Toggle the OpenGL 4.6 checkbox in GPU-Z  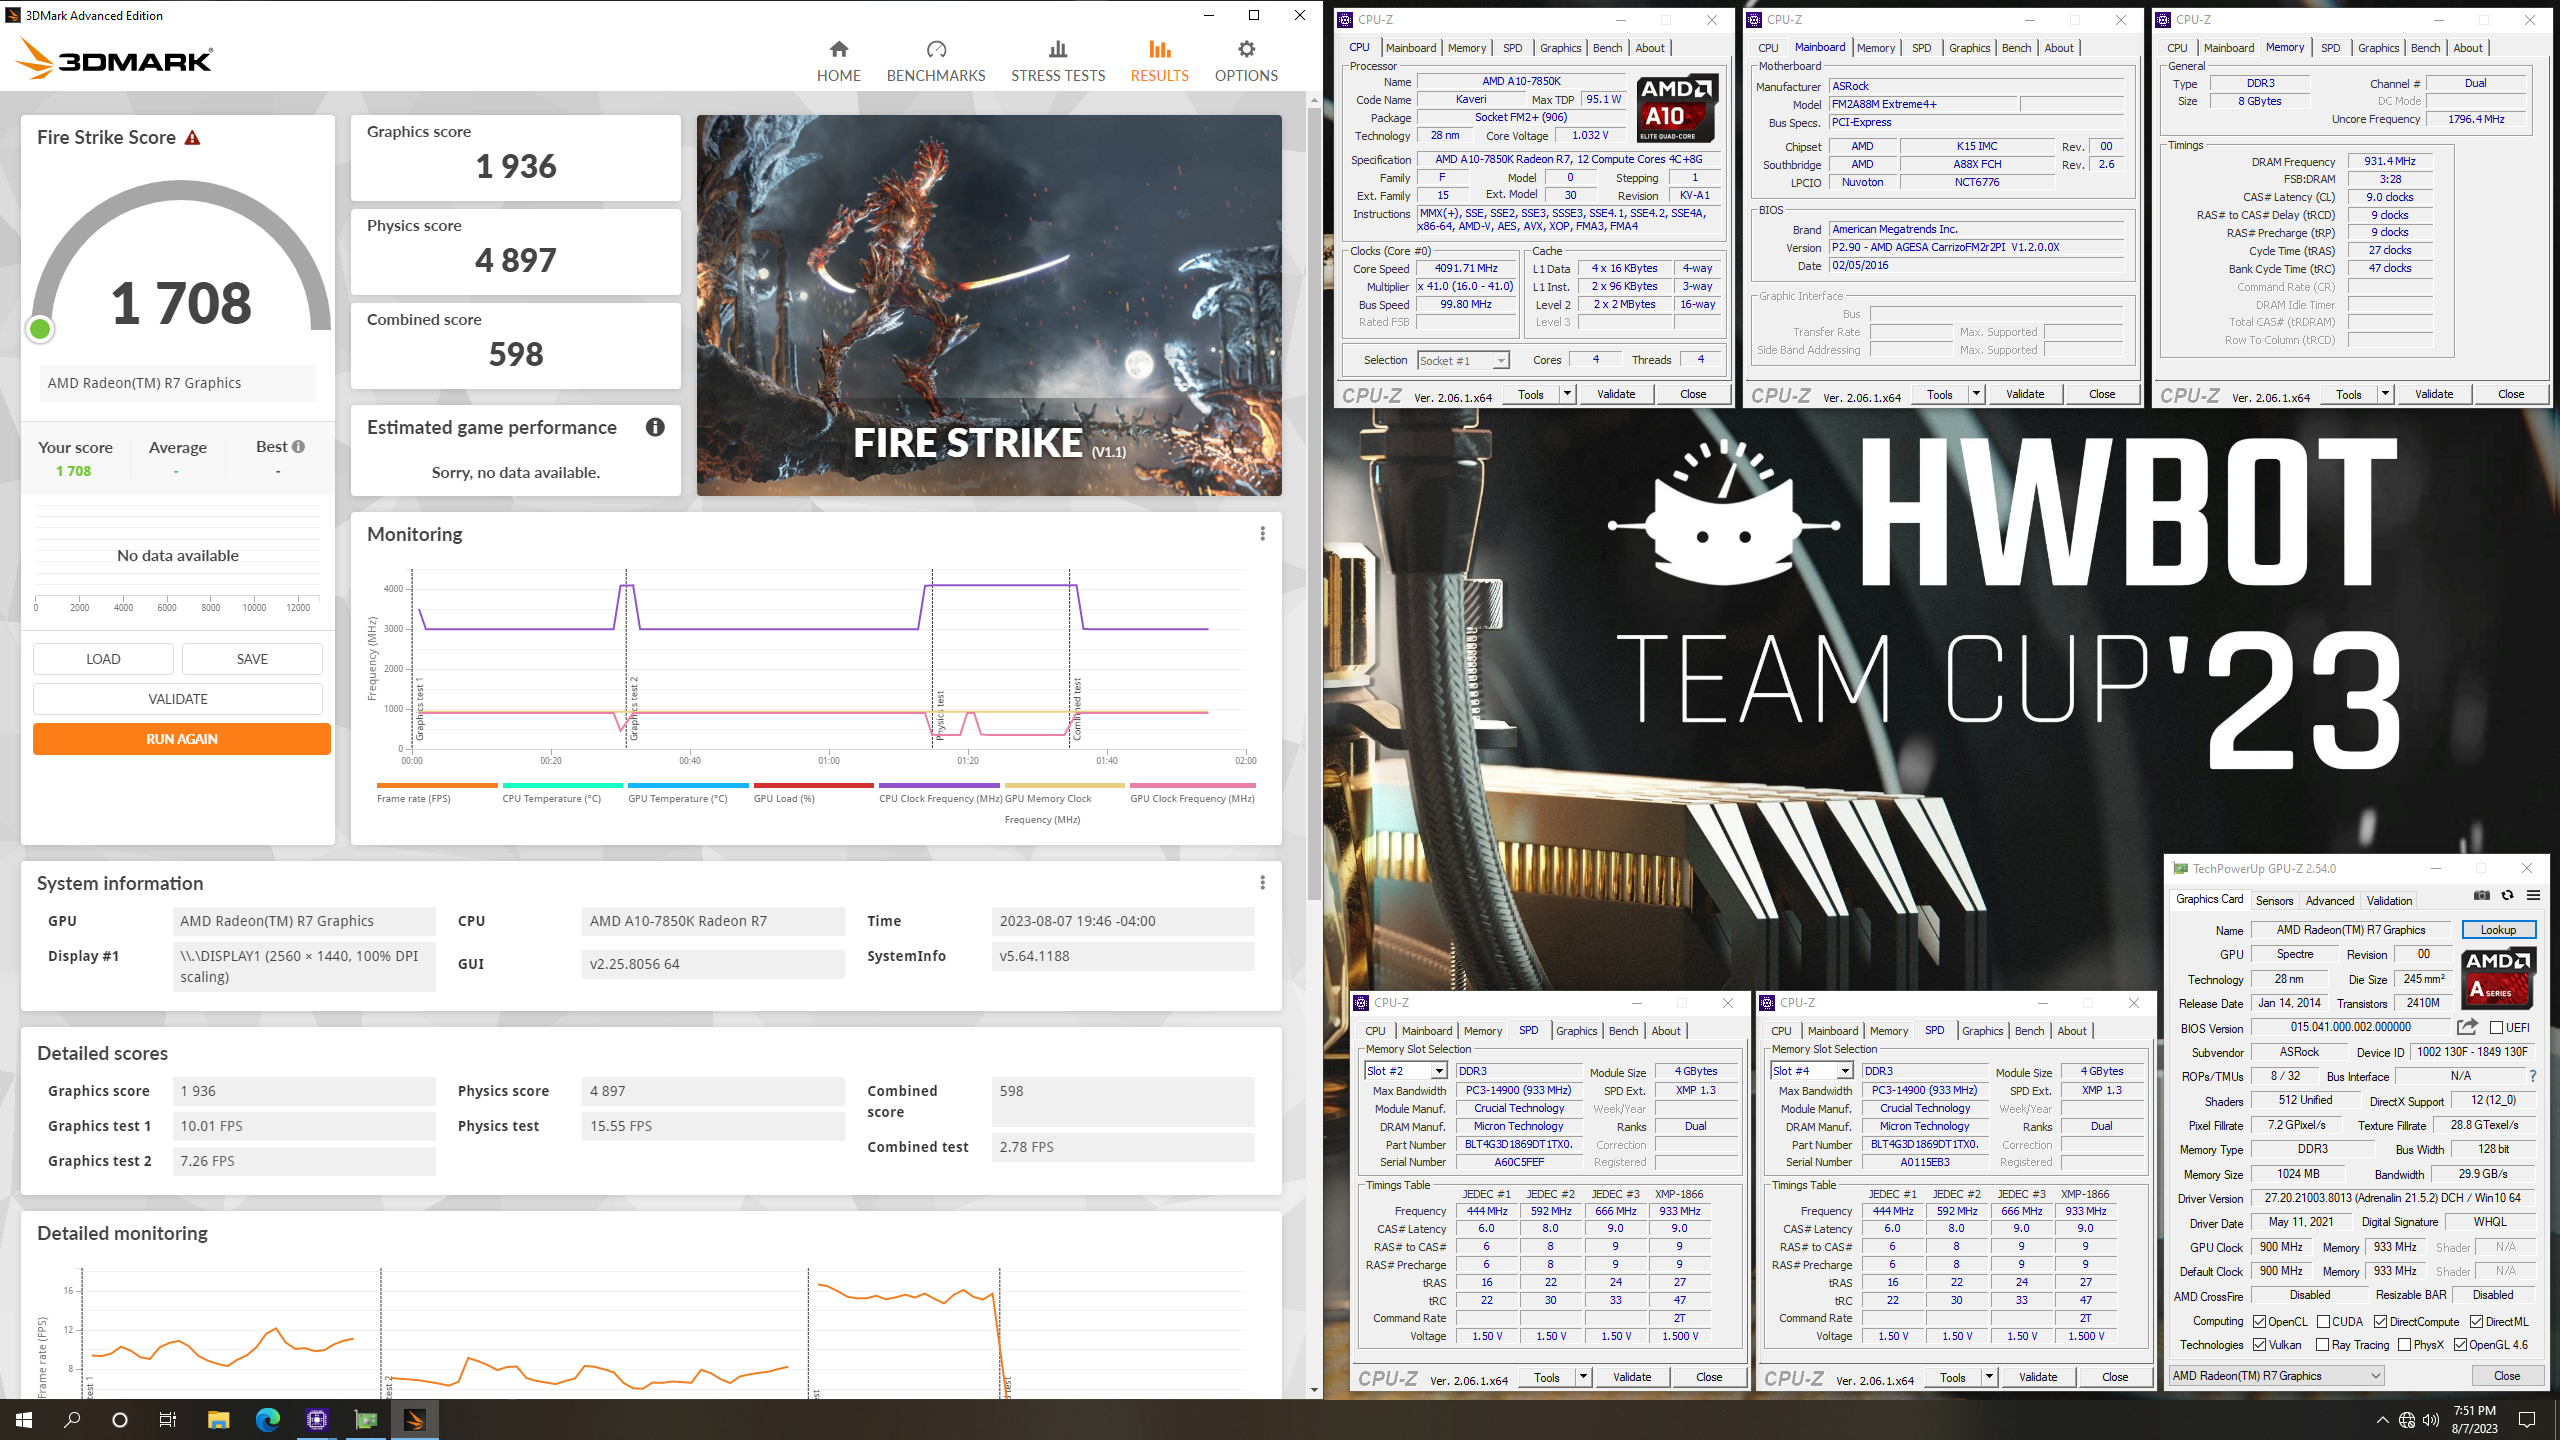2461,1345
